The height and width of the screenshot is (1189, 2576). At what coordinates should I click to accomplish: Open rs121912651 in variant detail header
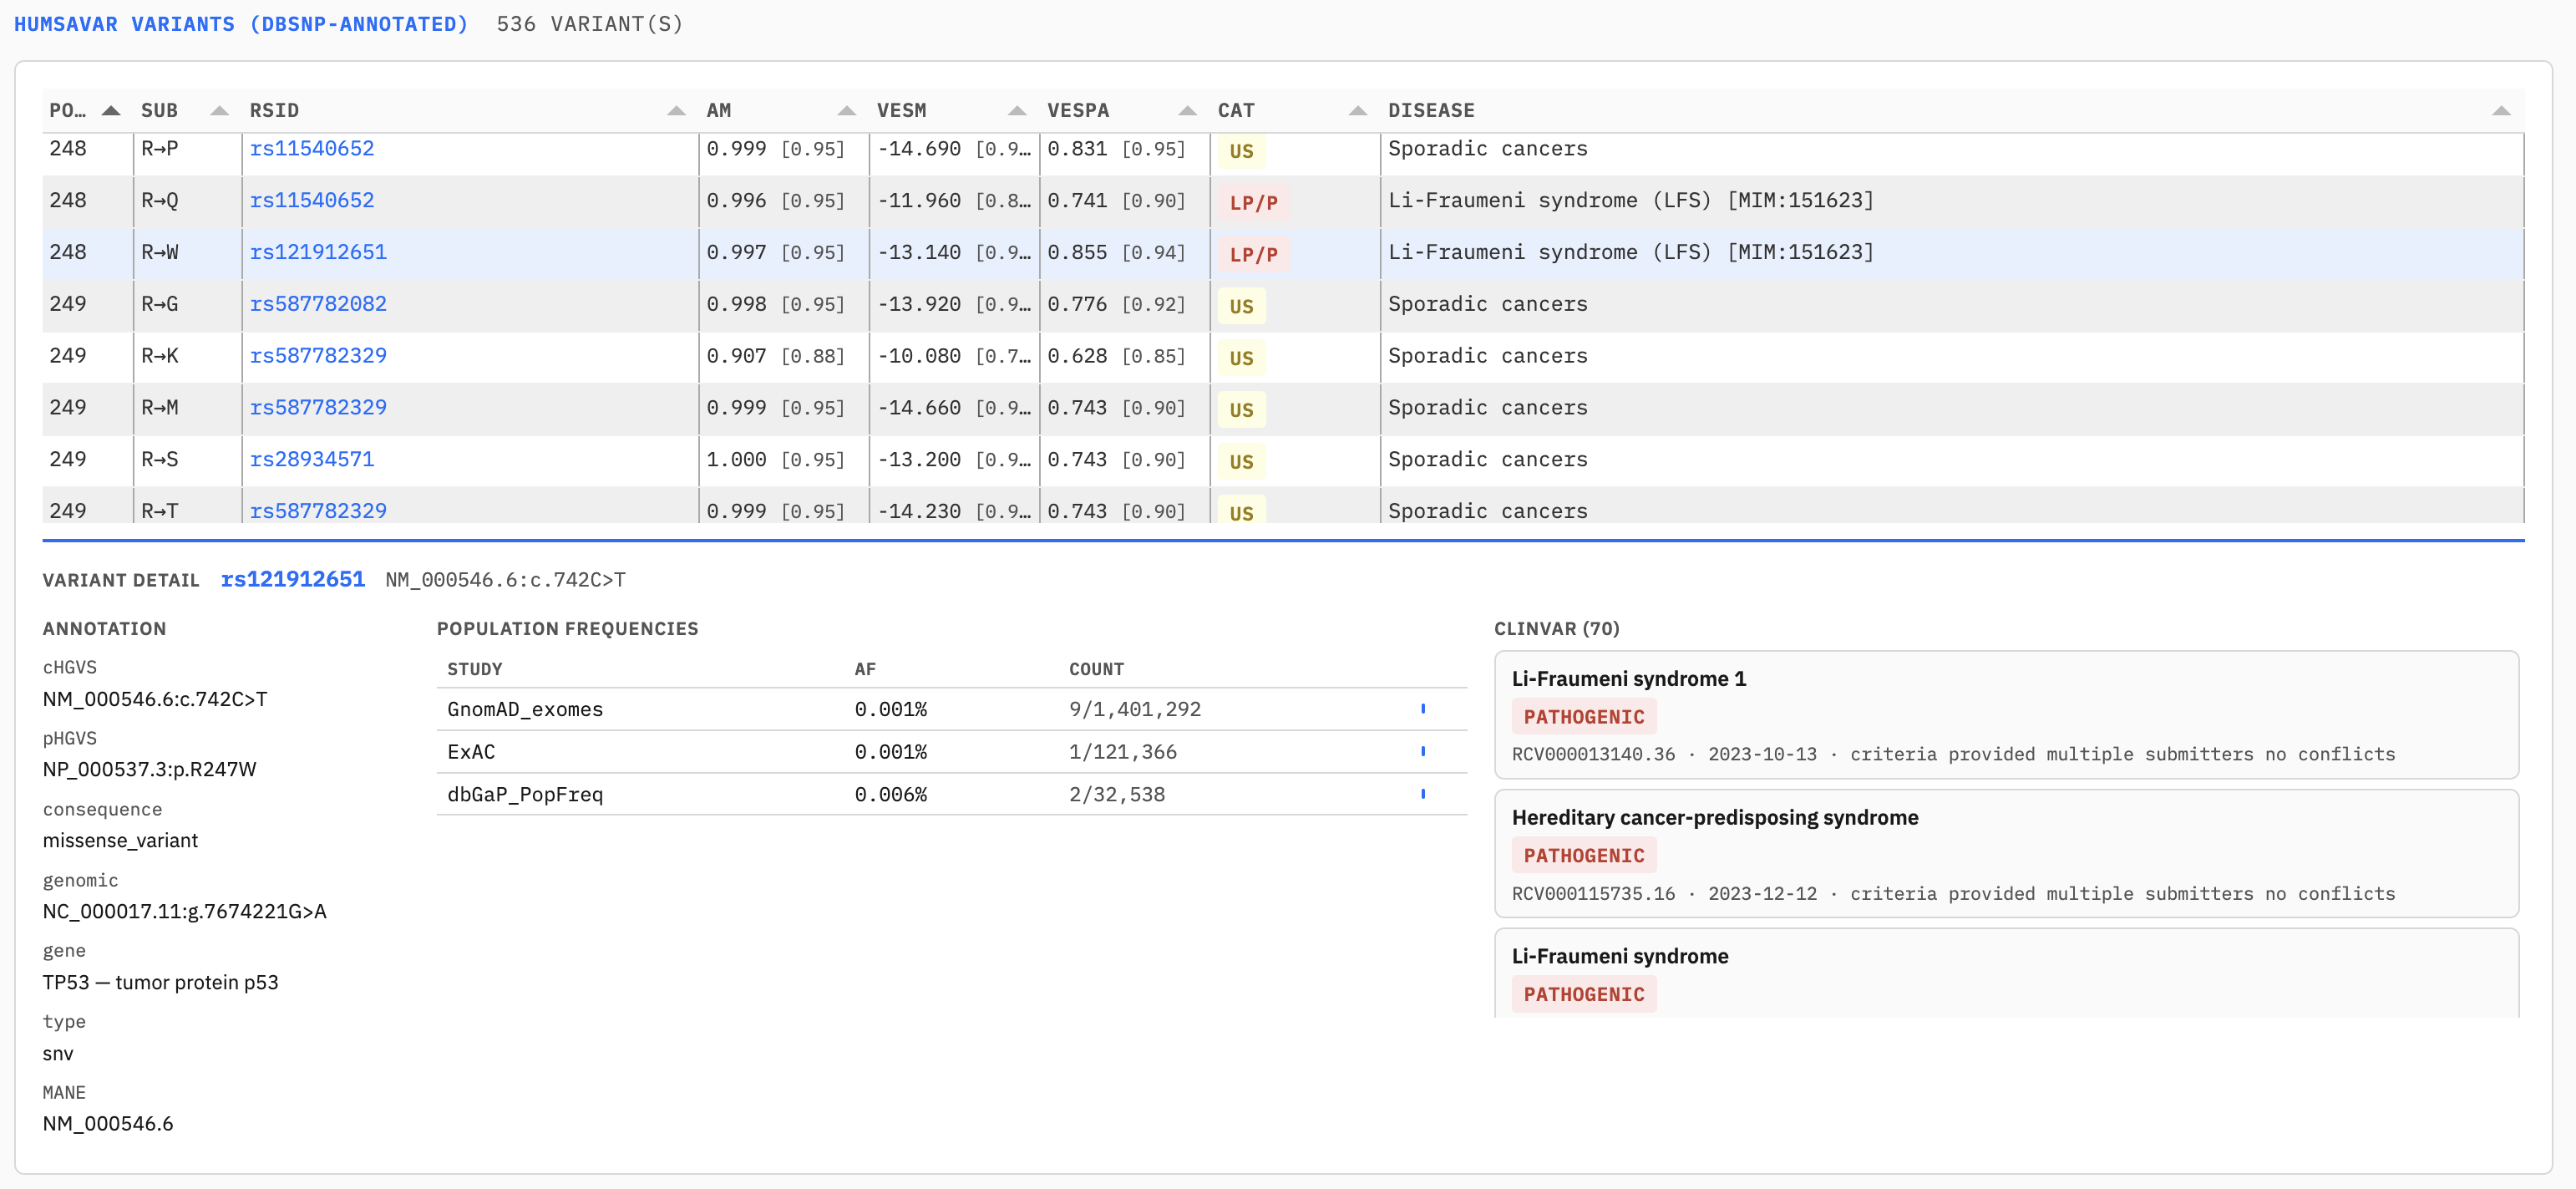(x=293, y=579)
